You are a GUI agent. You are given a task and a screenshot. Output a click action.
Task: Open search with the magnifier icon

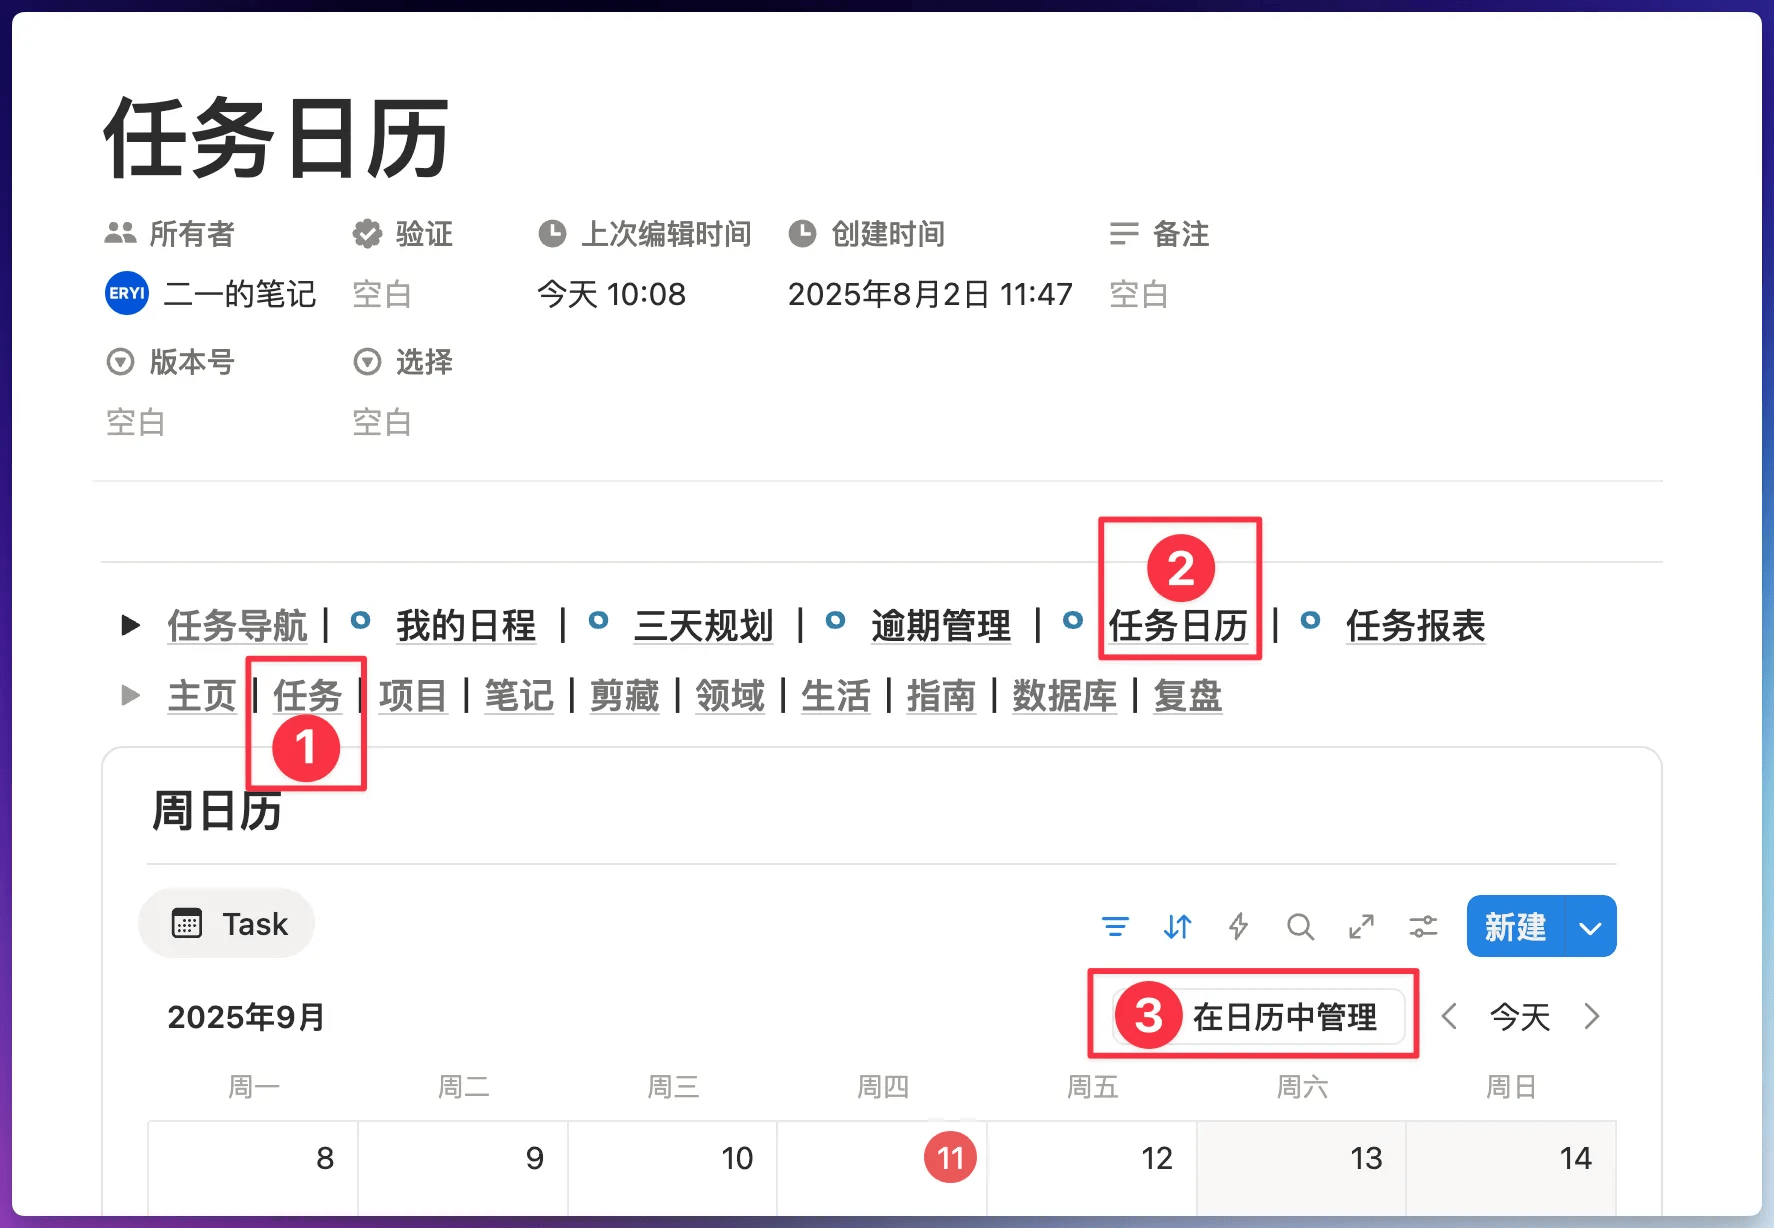point(1300,927)
